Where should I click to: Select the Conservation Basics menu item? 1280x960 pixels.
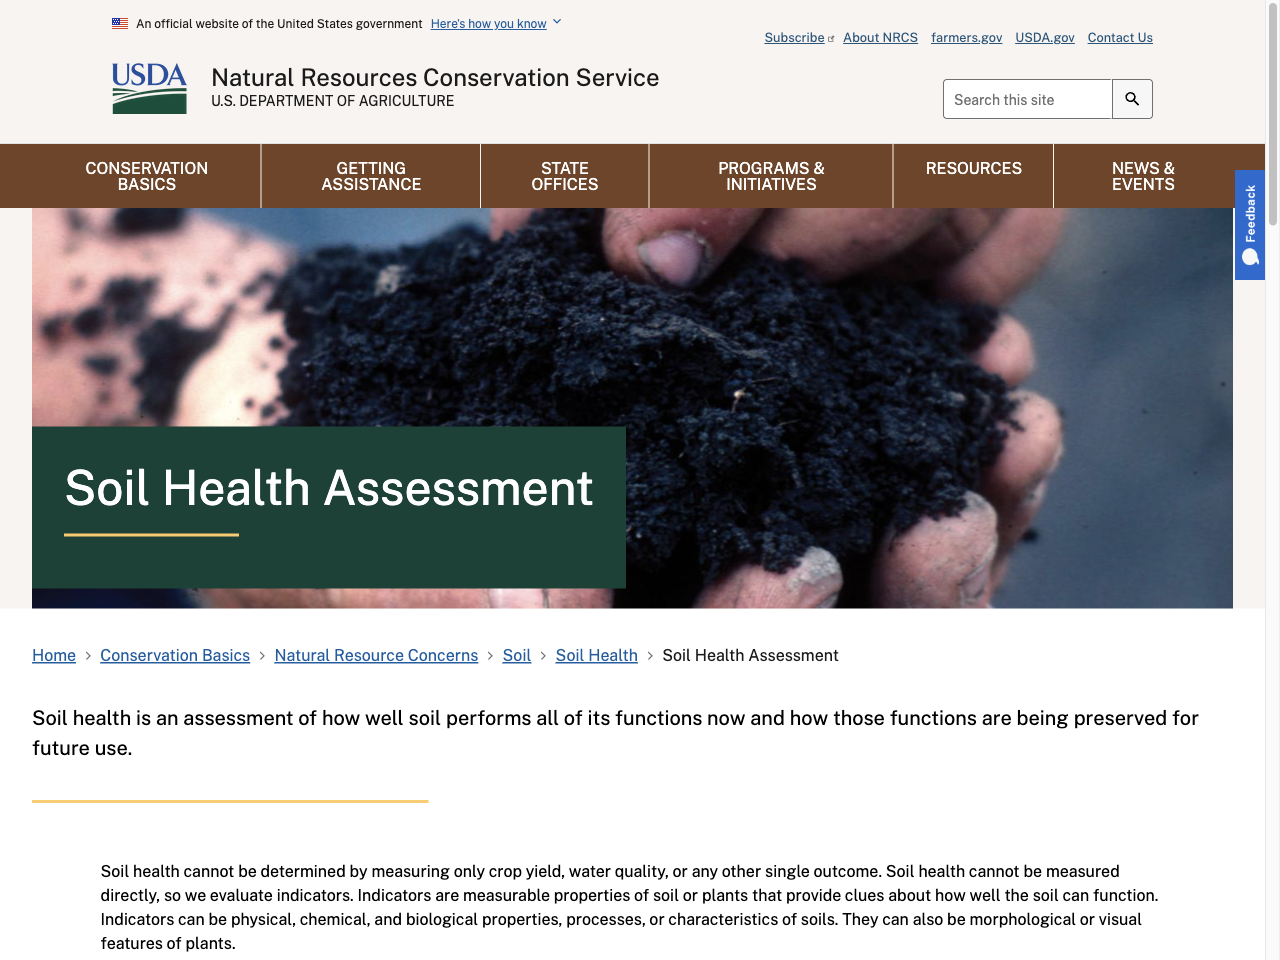(x=146, y=176)
